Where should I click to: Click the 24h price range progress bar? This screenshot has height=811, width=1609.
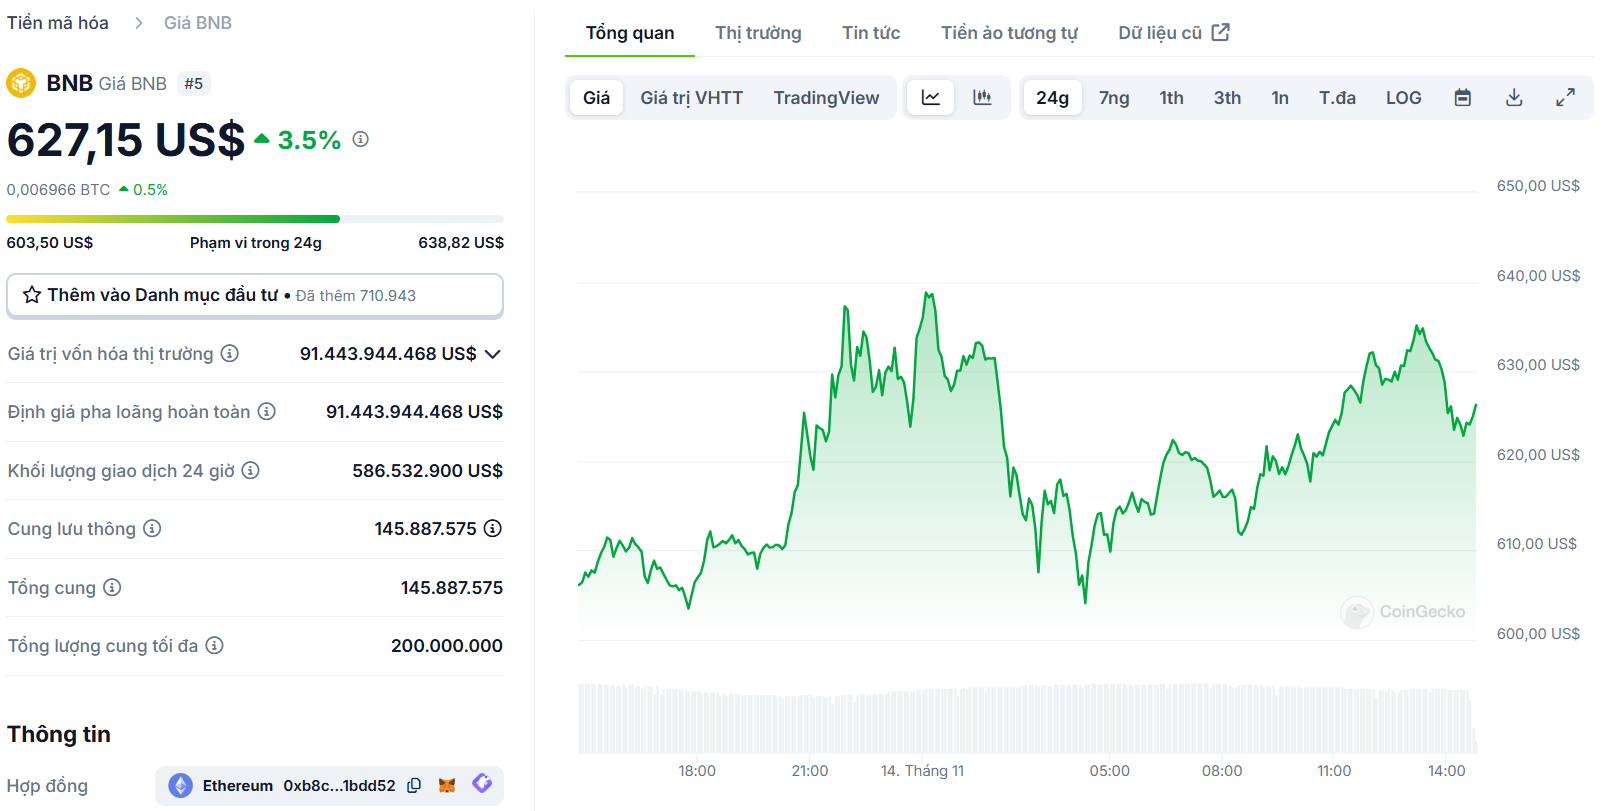click(255, 219)
